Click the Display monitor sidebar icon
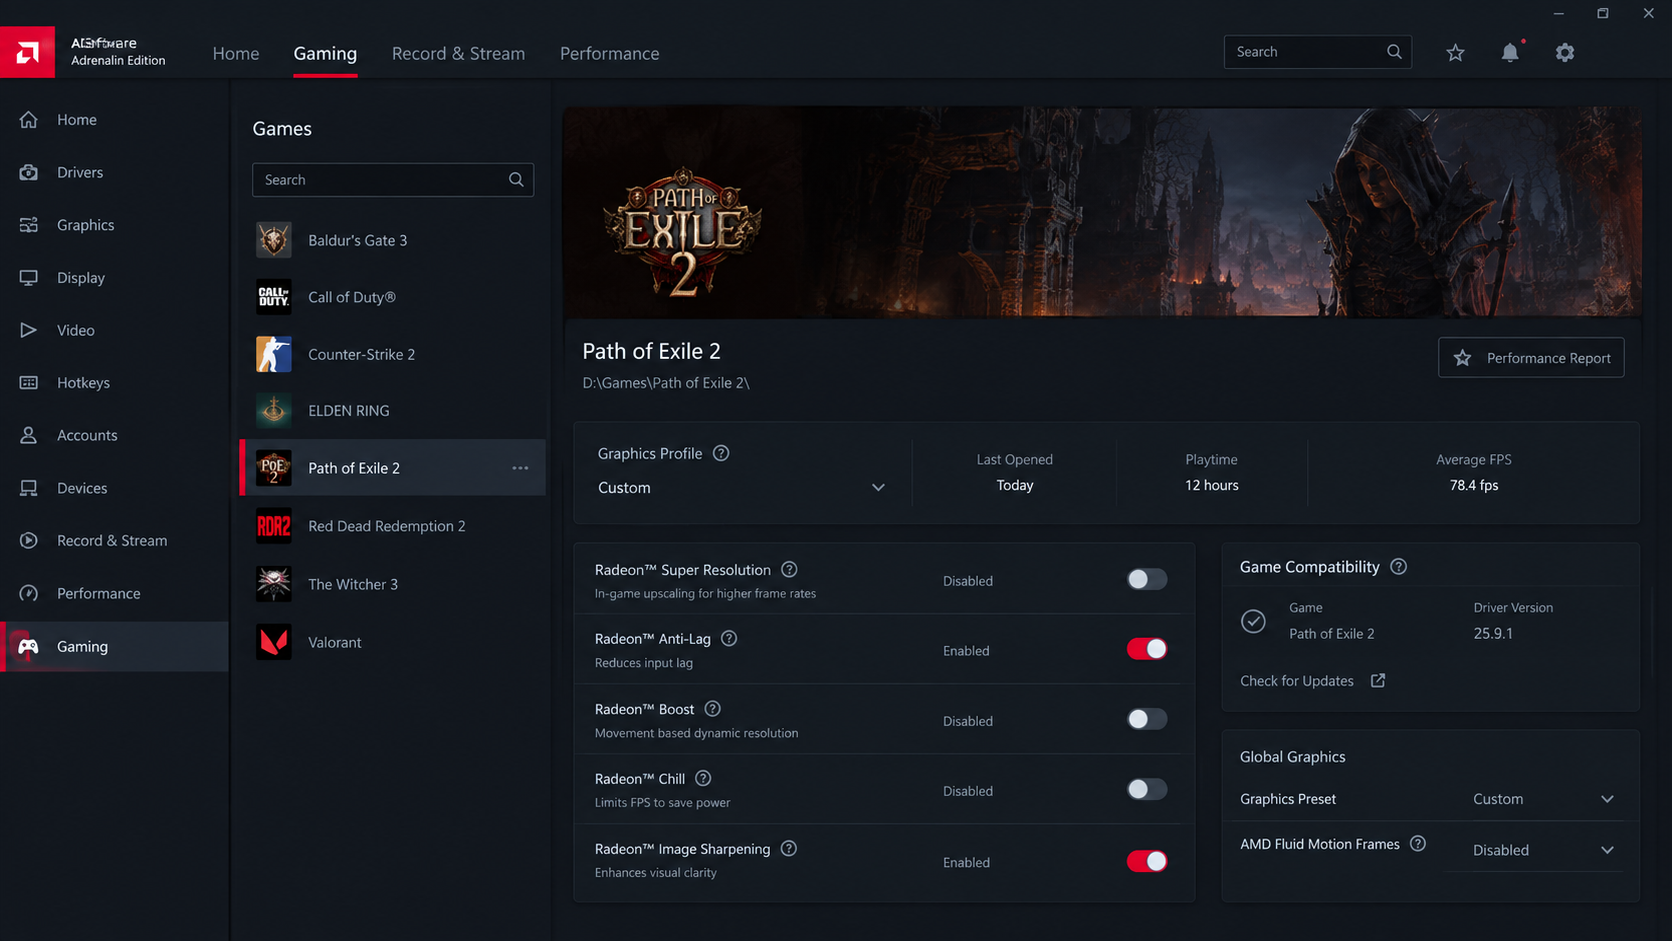 click(x=29, y=278)
